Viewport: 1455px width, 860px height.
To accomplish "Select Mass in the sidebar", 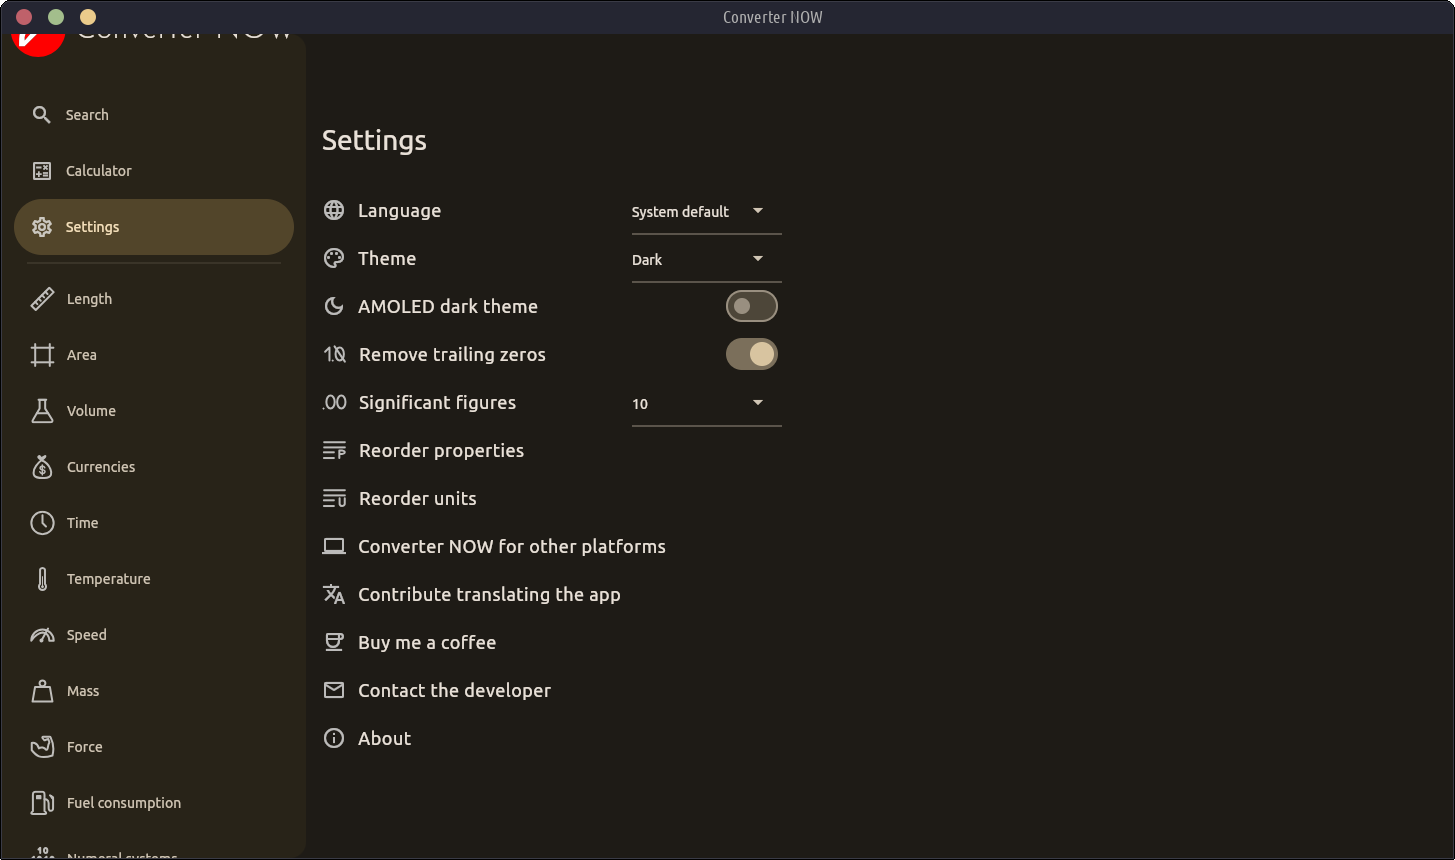I will (154, 691).
